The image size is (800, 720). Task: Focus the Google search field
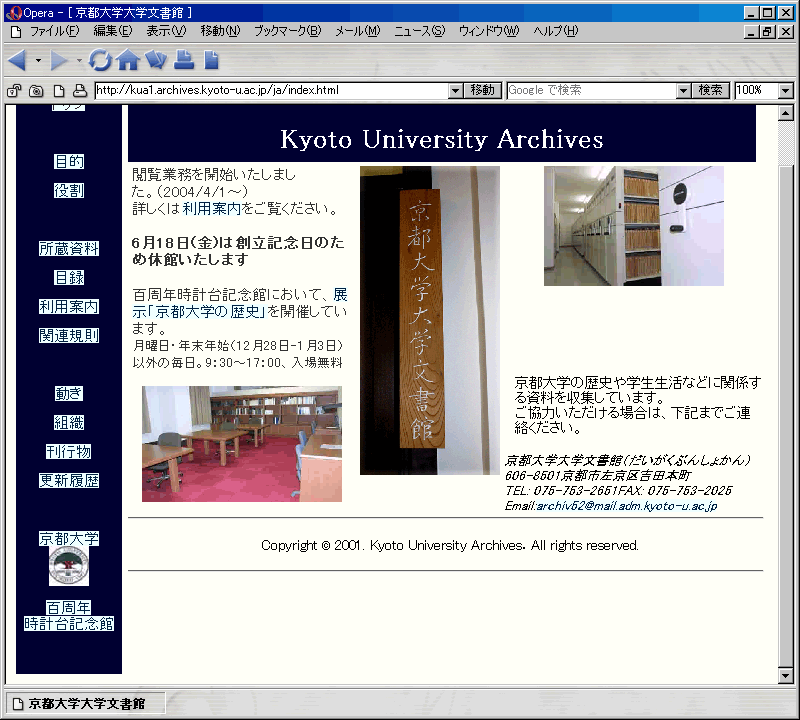(592, 91)
